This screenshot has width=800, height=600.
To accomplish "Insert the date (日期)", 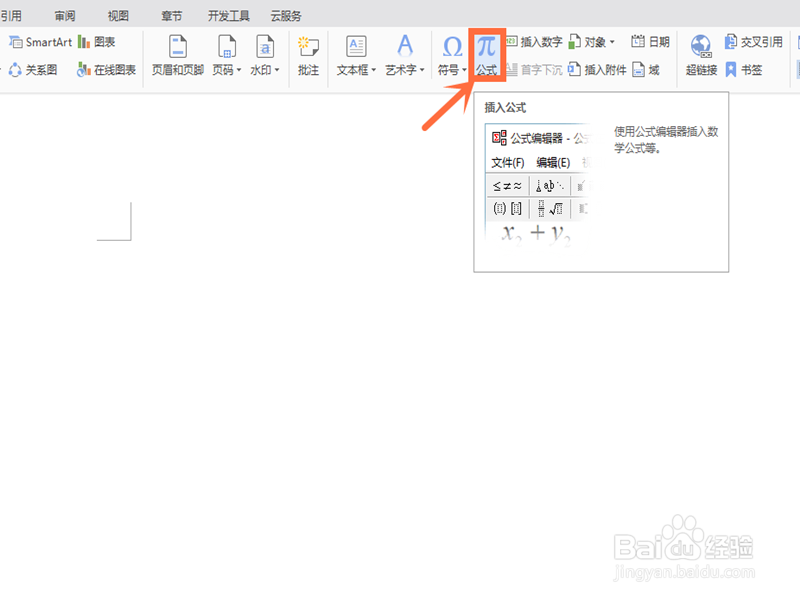I will click(650, 42).
